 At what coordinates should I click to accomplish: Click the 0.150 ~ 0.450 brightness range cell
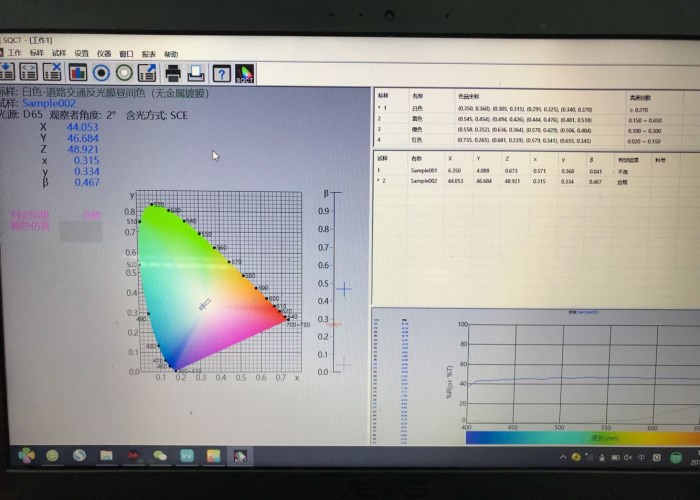(645, 121)
